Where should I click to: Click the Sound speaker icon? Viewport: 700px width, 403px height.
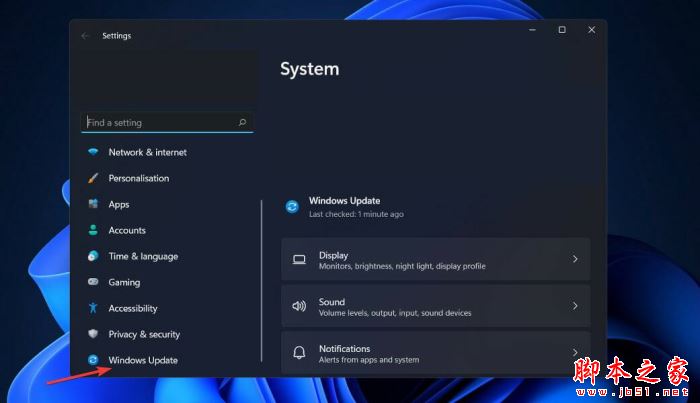pos(299,306)
